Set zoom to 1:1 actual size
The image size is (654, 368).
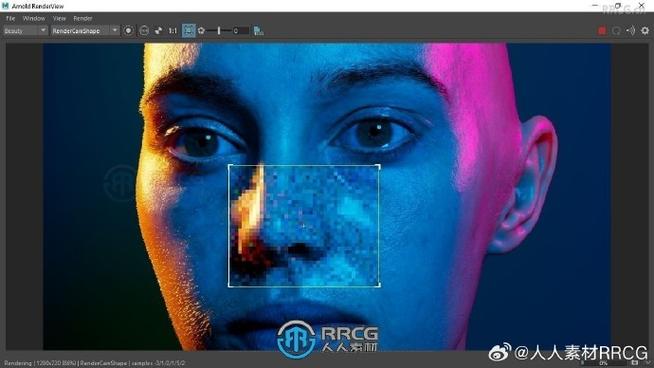tap(173, 31)
